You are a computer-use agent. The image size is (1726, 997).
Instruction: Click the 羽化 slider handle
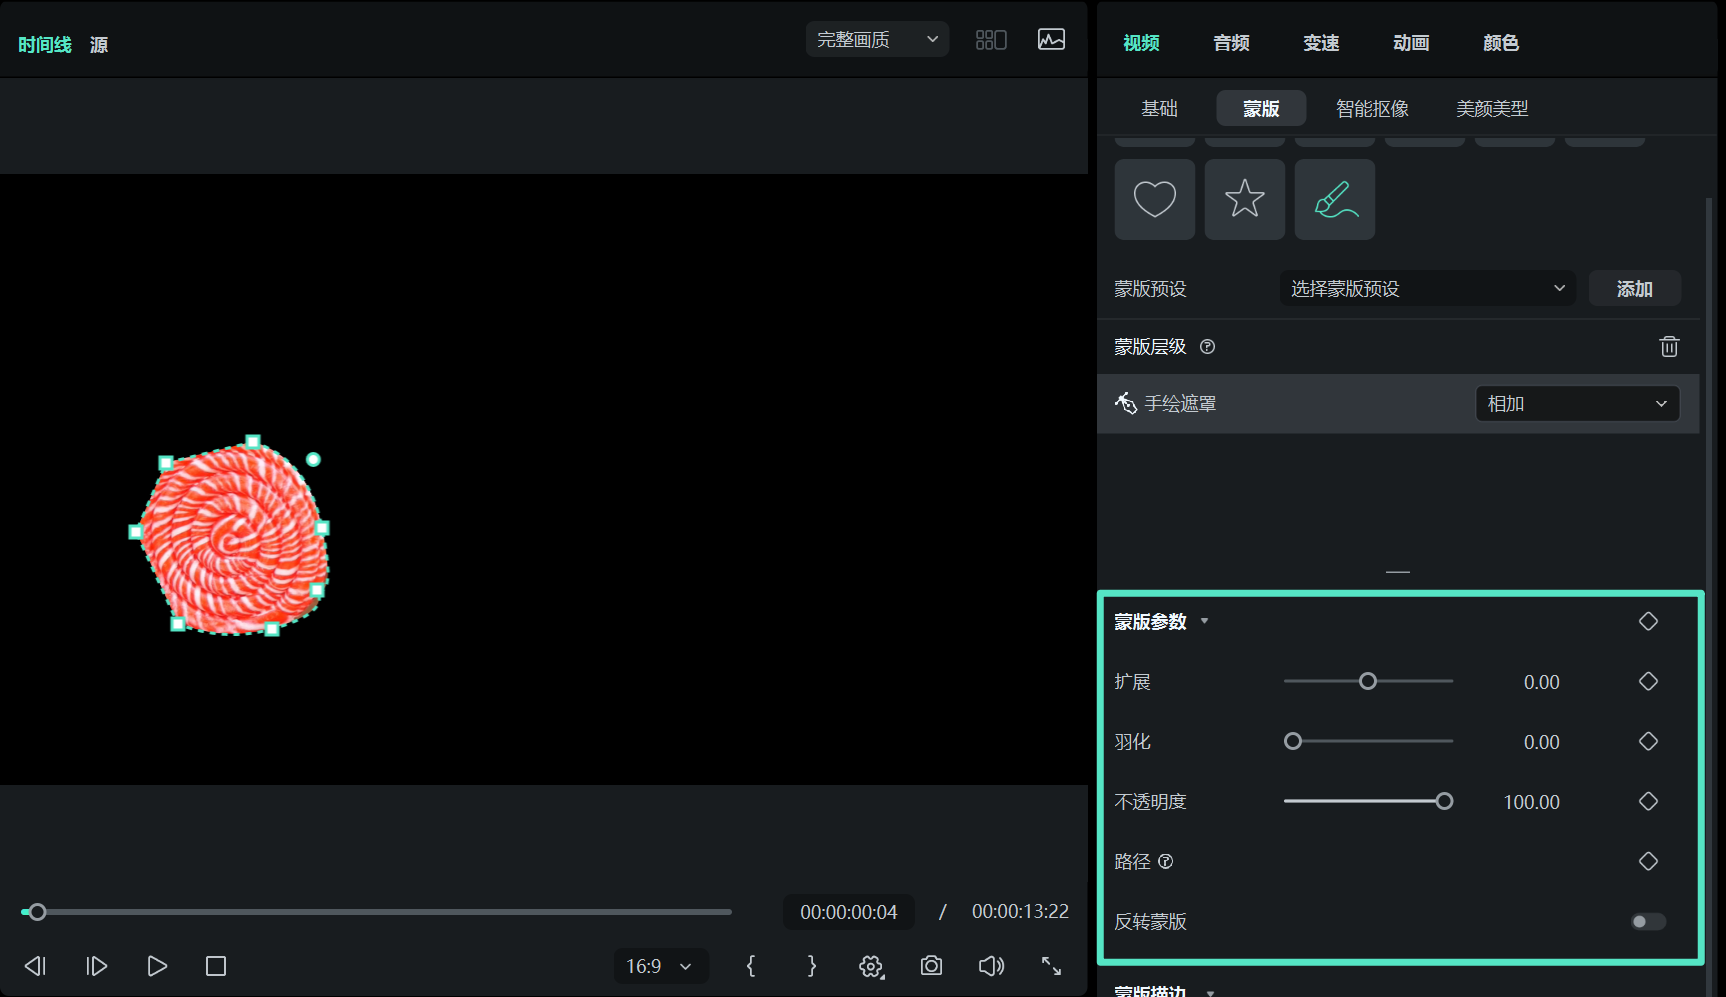point(1293,741)
